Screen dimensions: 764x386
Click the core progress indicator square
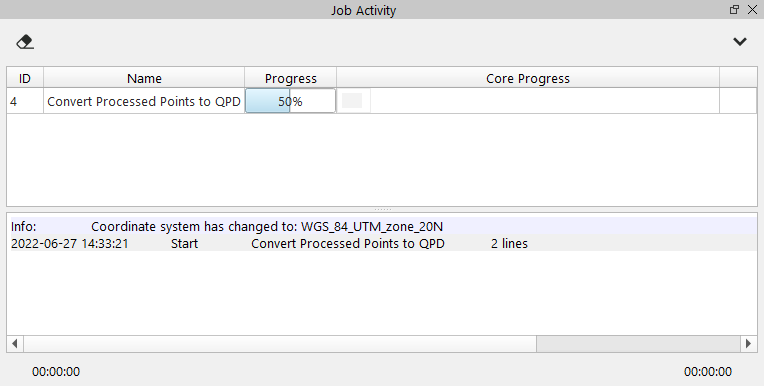[352, 100]
